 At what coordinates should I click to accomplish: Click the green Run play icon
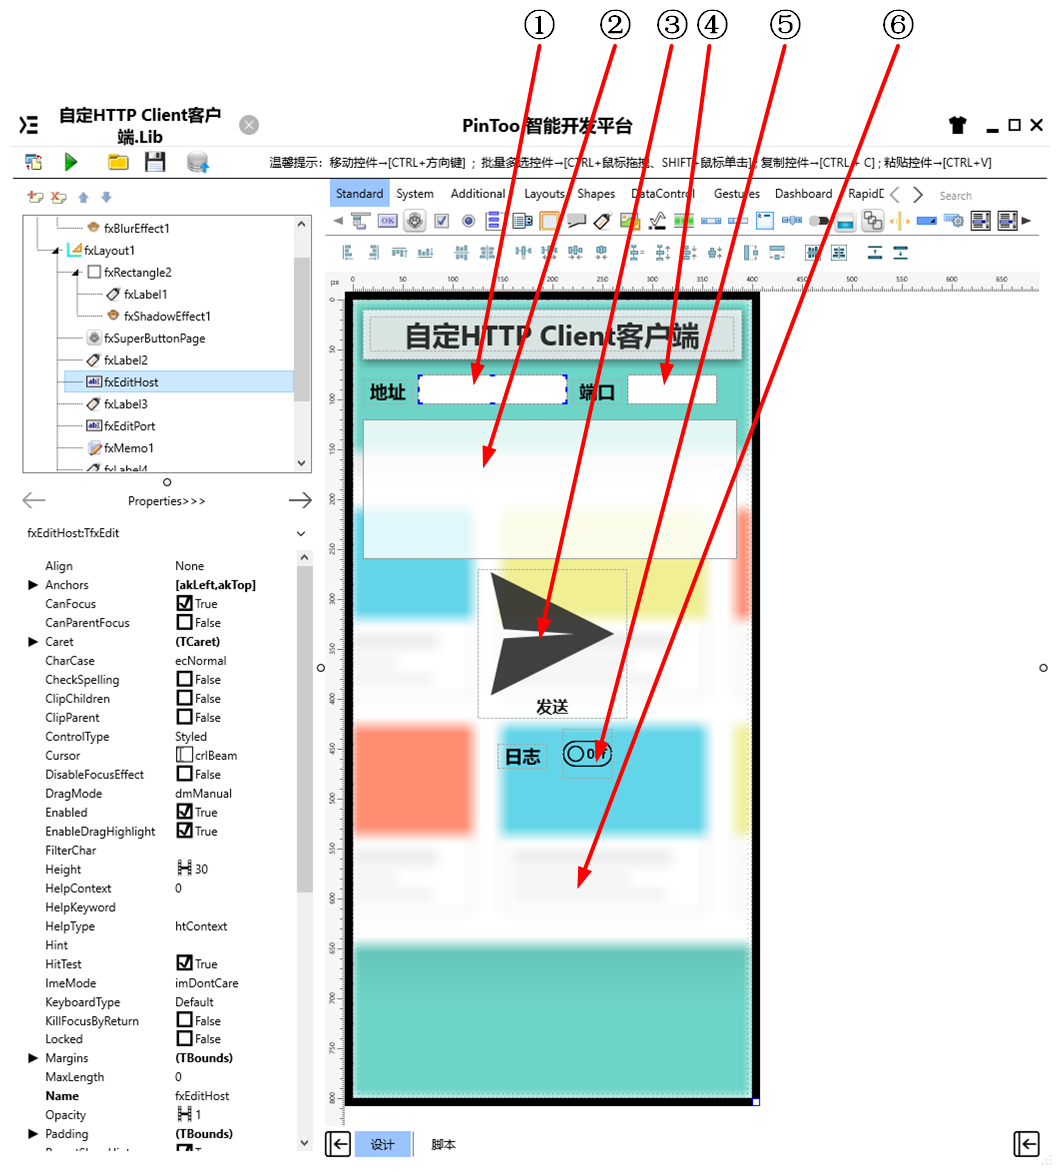click(71, 161)
